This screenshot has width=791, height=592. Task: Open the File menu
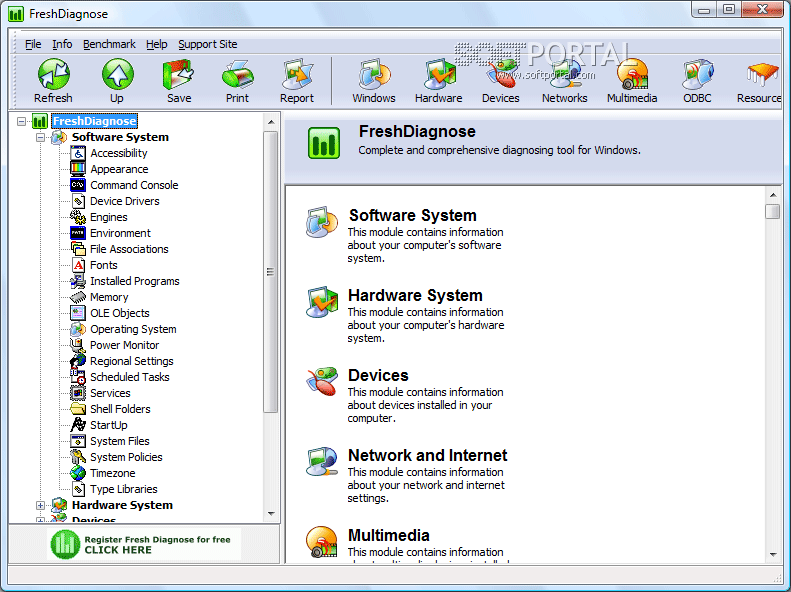tap(33, 44)
